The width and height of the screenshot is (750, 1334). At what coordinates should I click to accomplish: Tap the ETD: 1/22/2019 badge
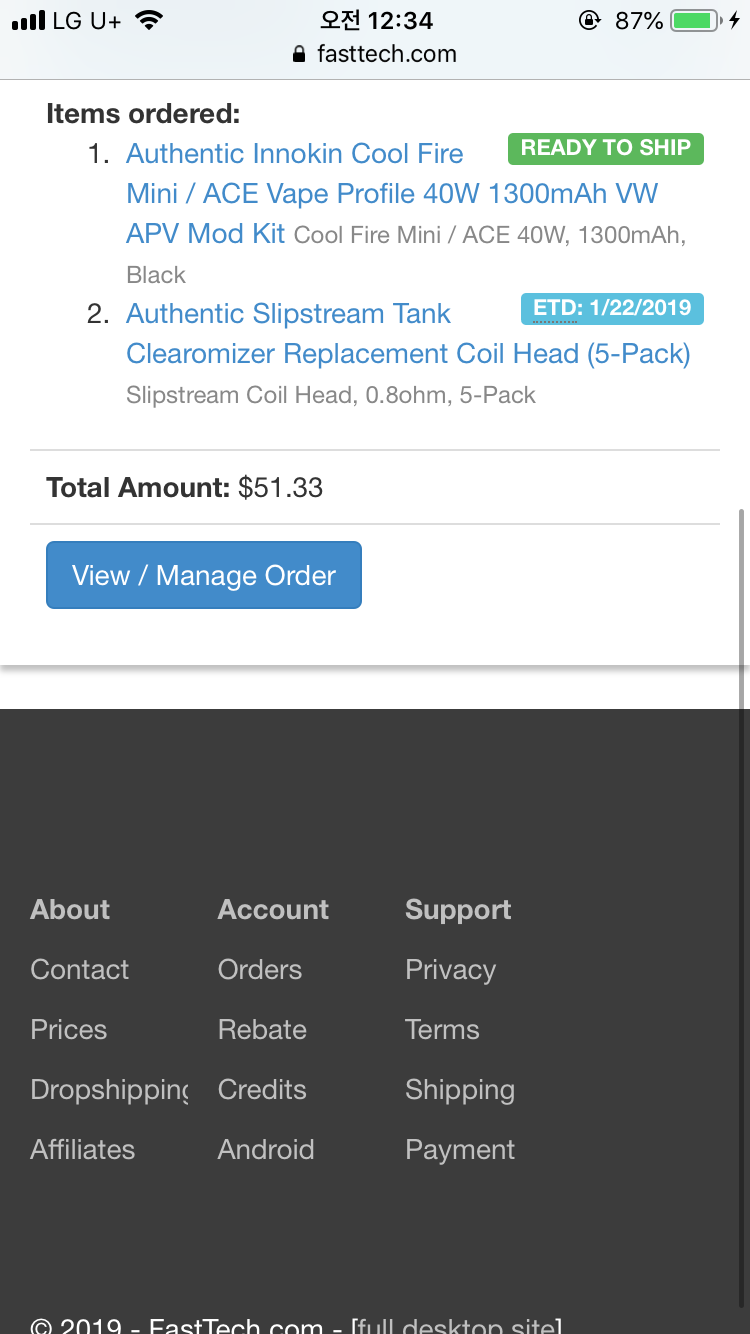pos(612,308)
